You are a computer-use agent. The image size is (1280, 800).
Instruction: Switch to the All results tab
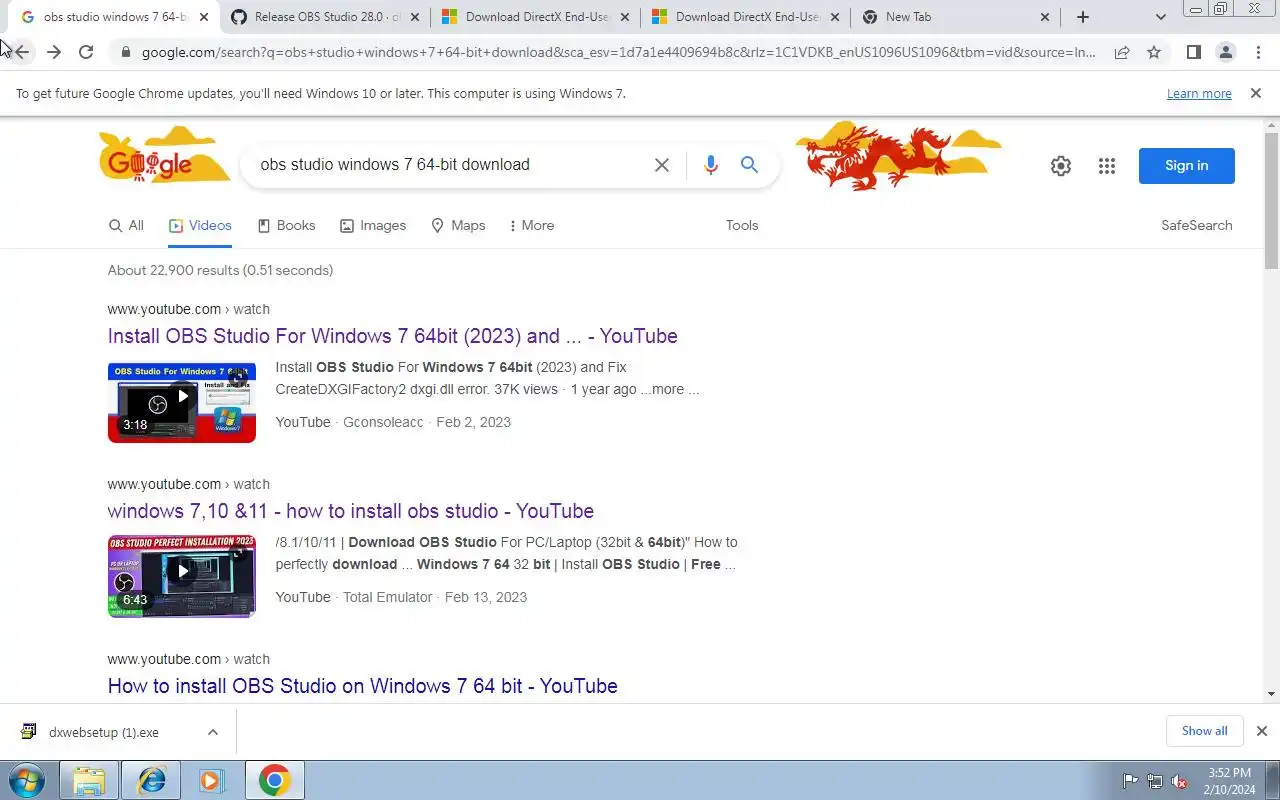(x=126, y=225)
